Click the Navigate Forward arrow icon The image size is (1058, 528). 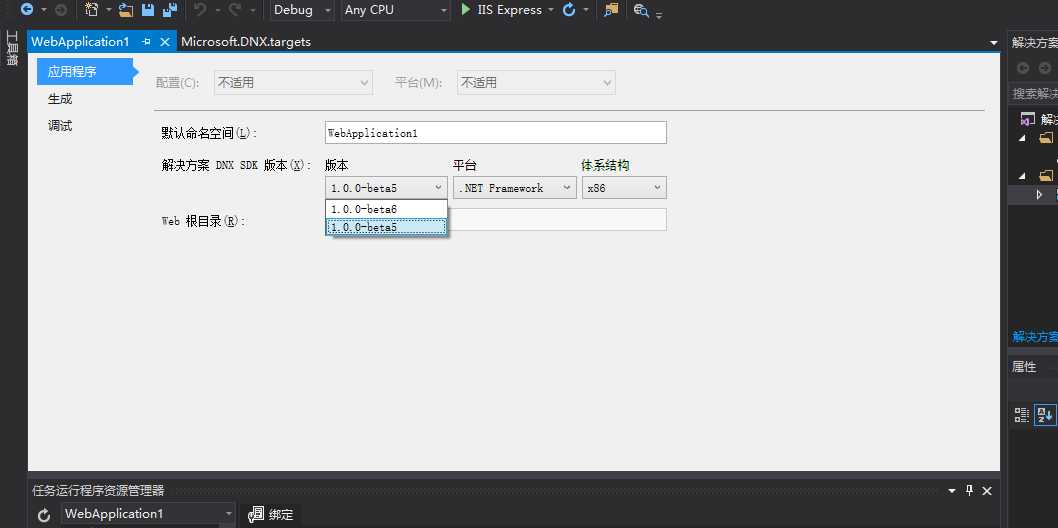[x=60, y=9]
